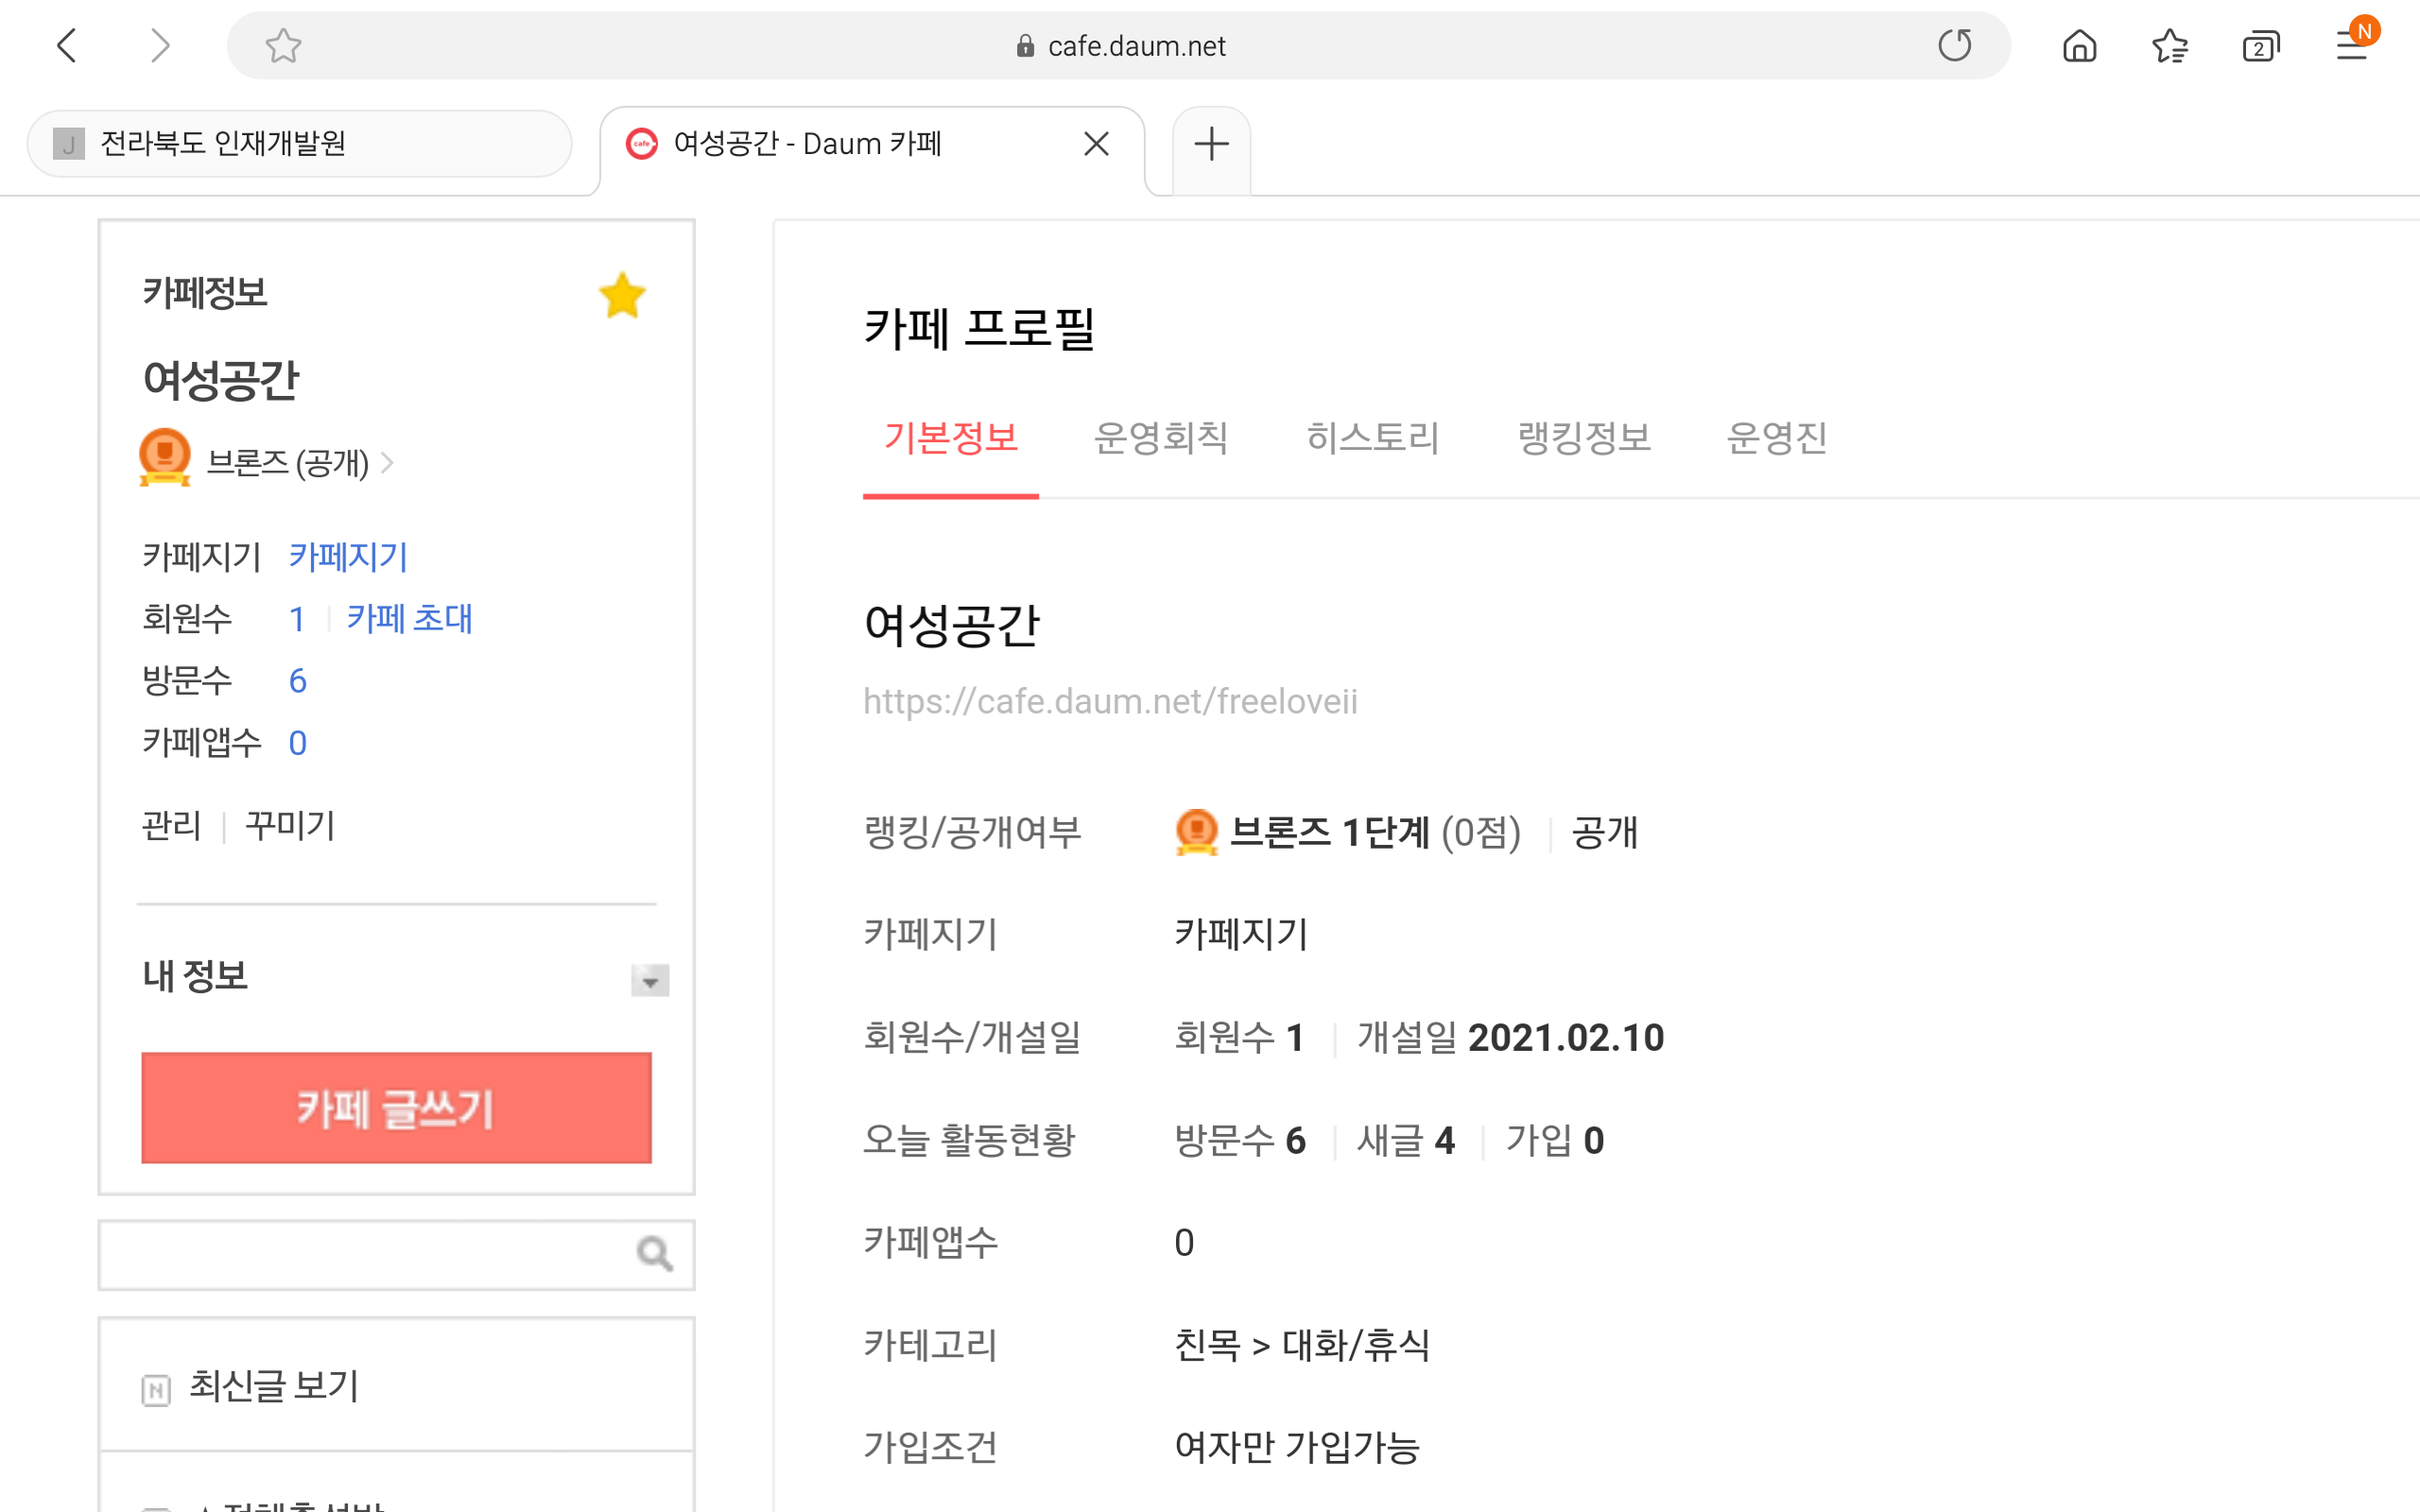This screenshot has width=2420, height=1512.
Task: Open the tab switcher showing 2 tabs
Action: [2260, 46]
